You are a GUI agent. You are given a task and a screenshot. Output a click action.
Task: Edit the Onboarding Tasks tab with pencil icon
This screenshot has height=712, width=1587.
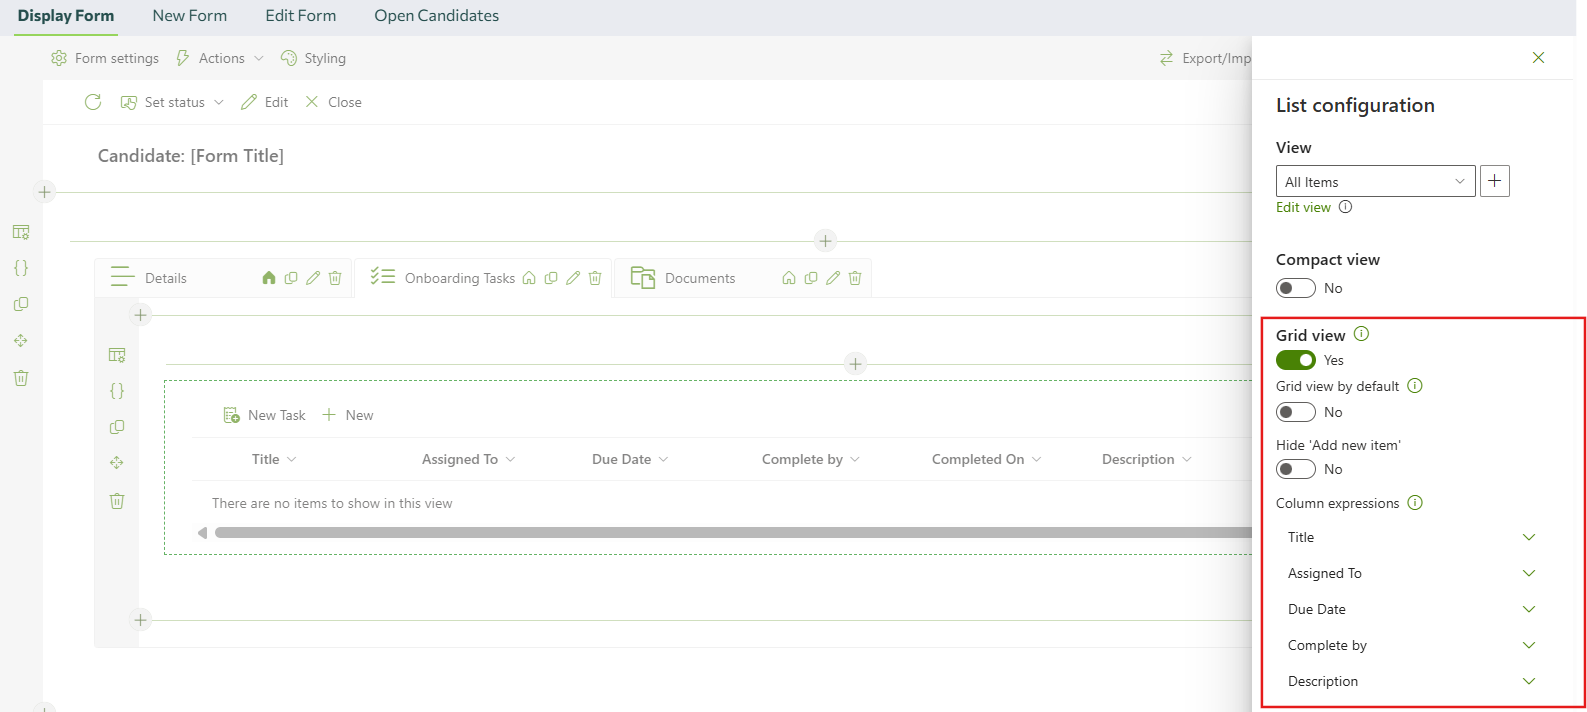point(573,278)
